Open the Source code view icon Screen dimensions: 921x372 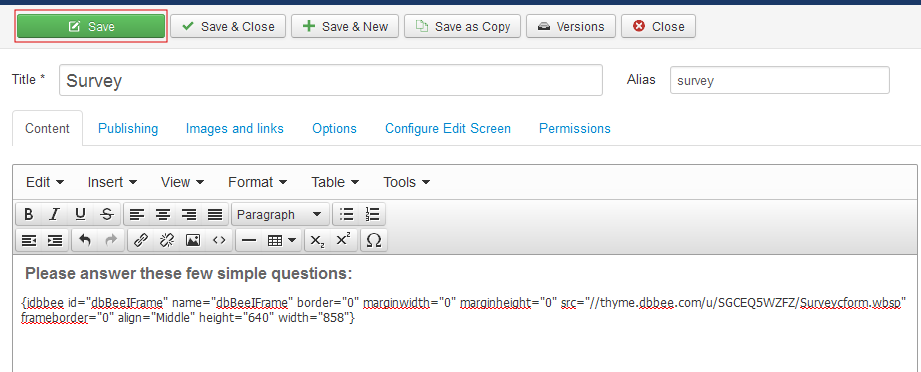219,240
